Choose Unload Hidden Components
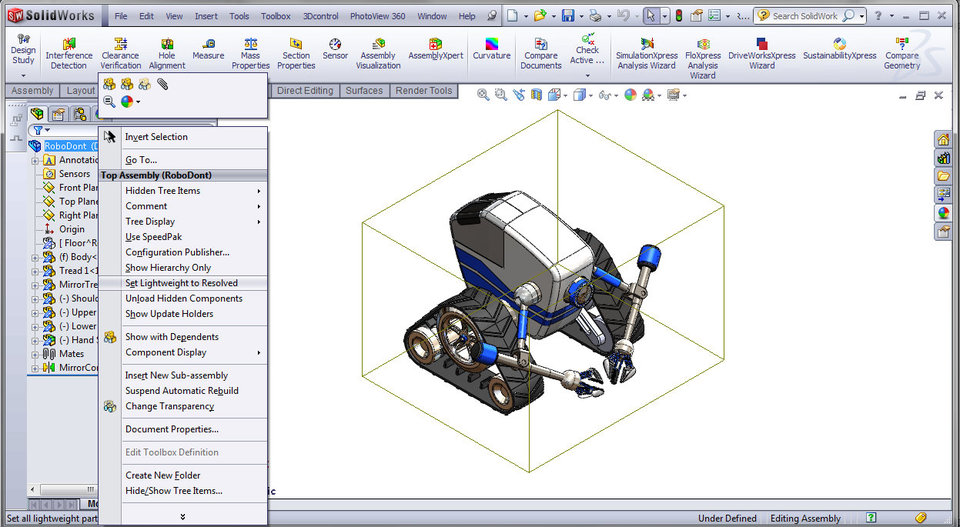Viewport: 960px width, 527px height. click(182, 299)
